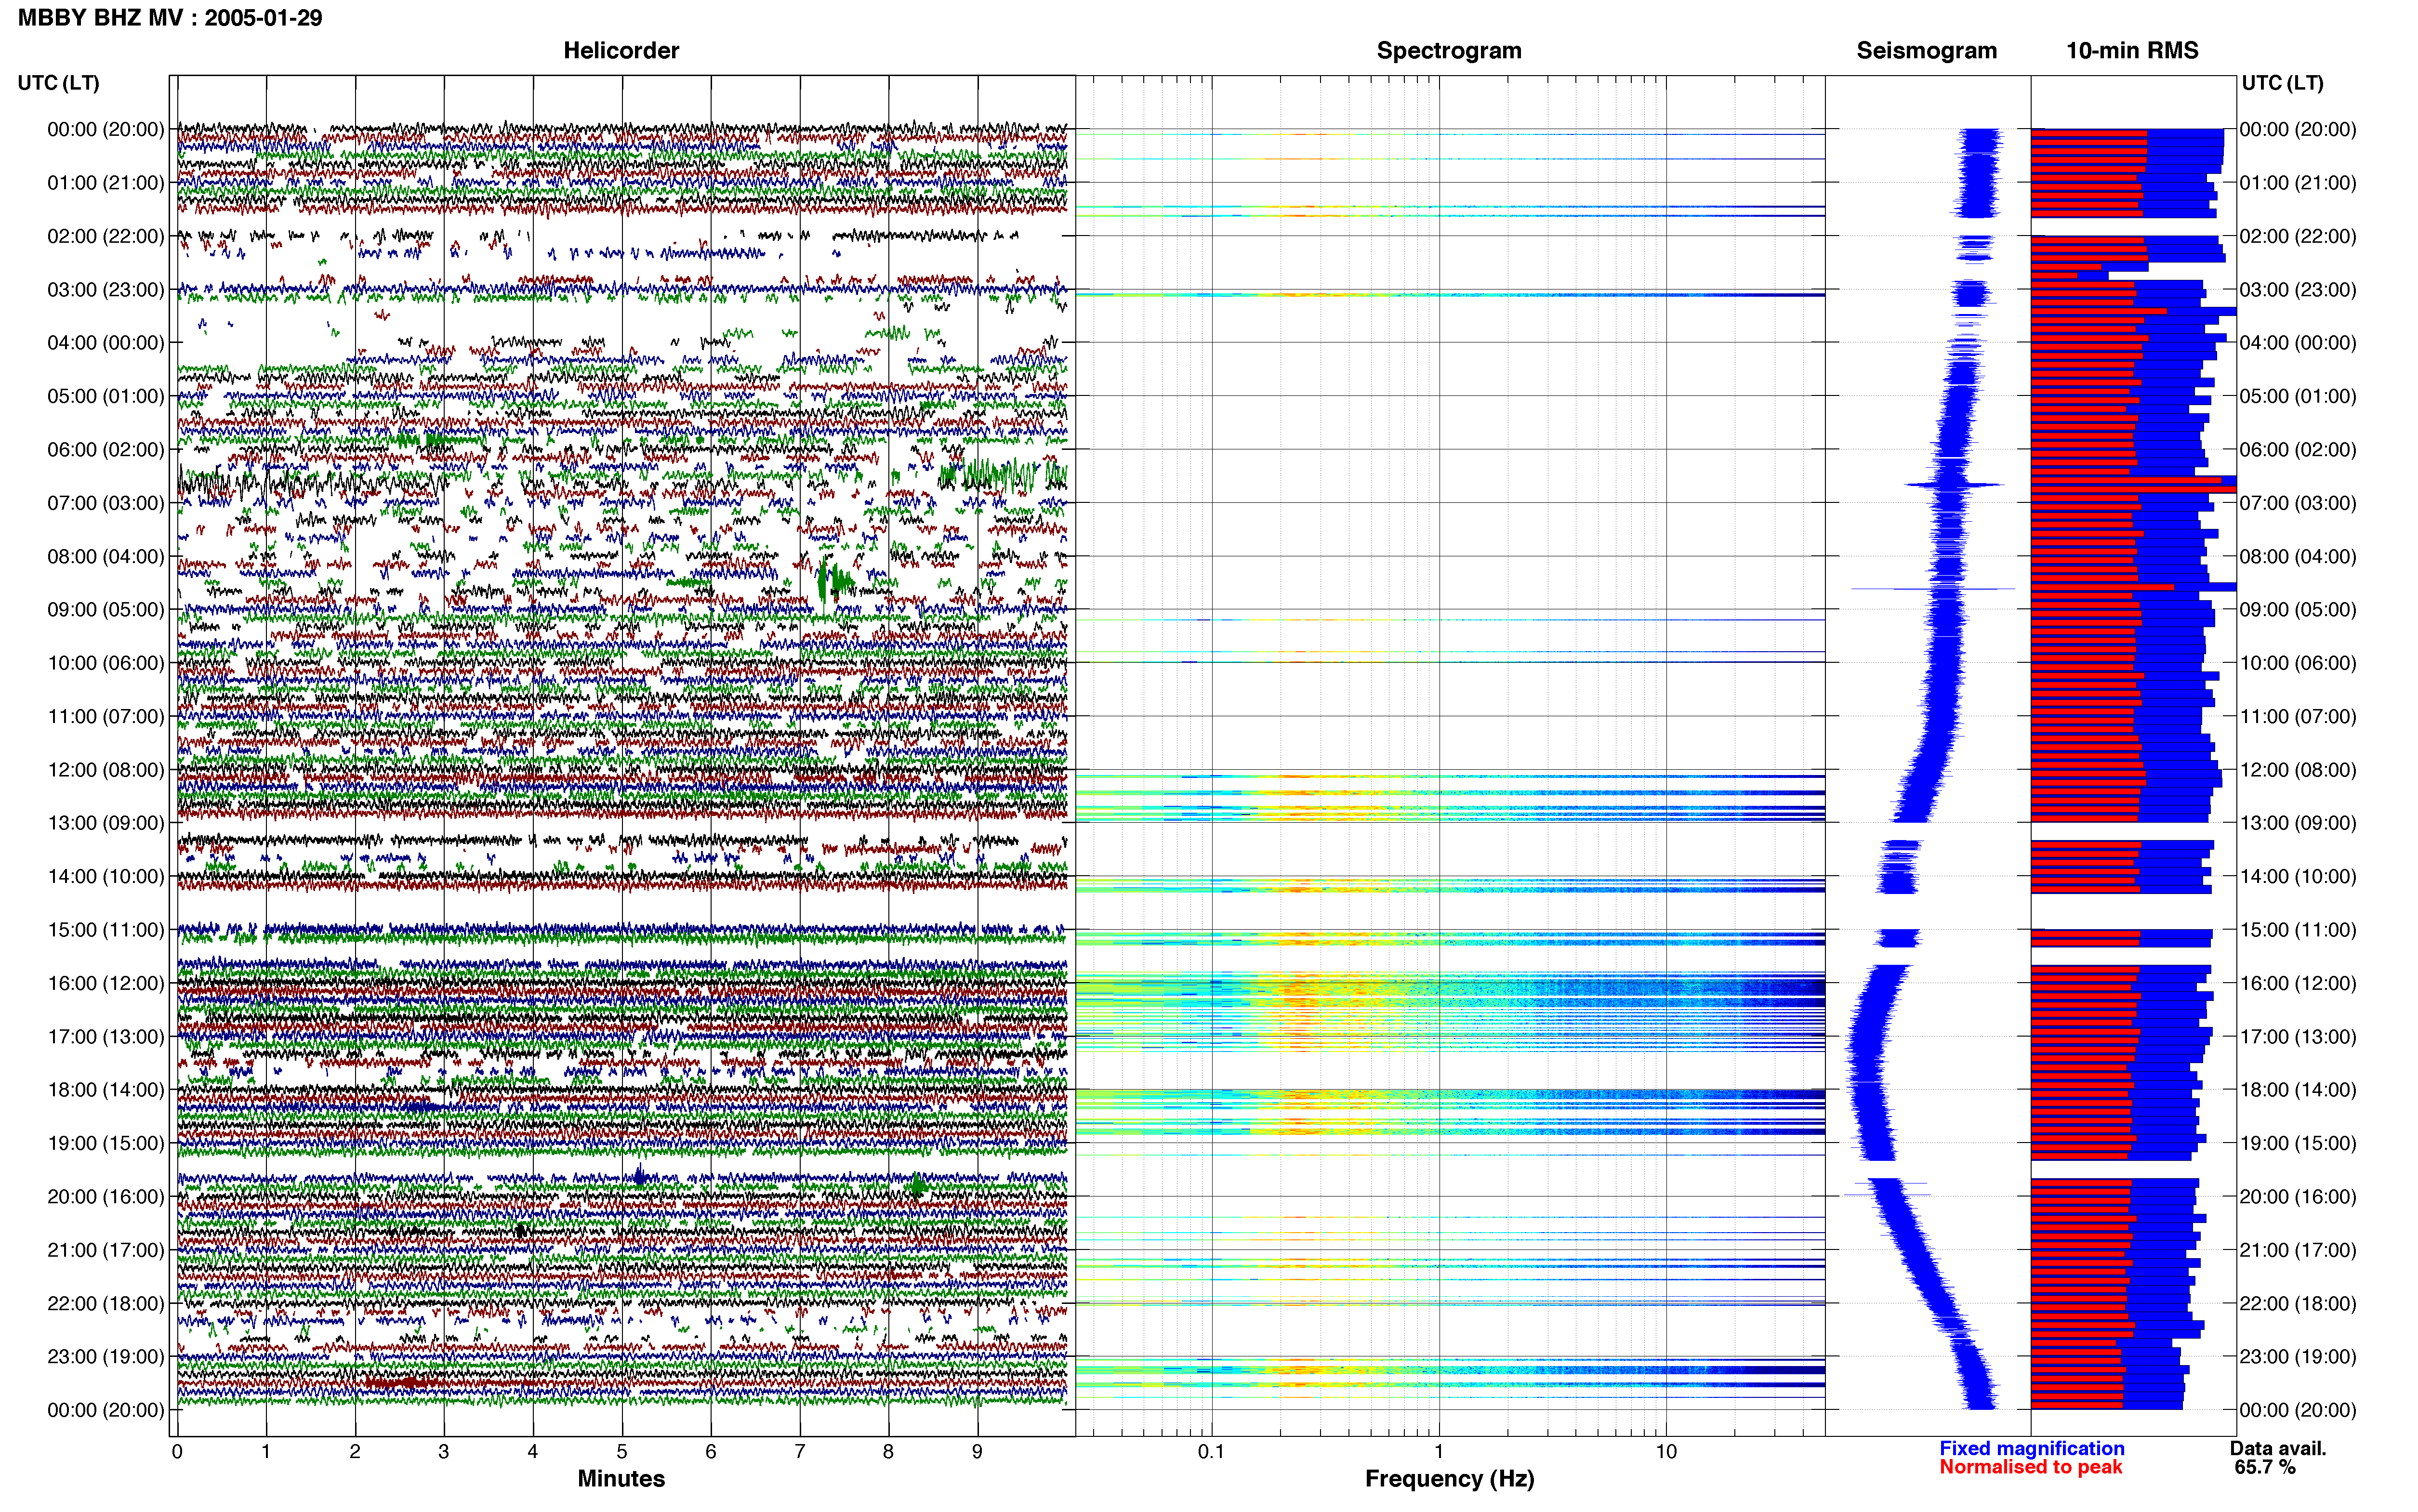Click Helicorder-side time label '08:00 (04:00)'
Image resolution: width=2418 pixels, height=1512 pixels.
click(x=106, y=556)
